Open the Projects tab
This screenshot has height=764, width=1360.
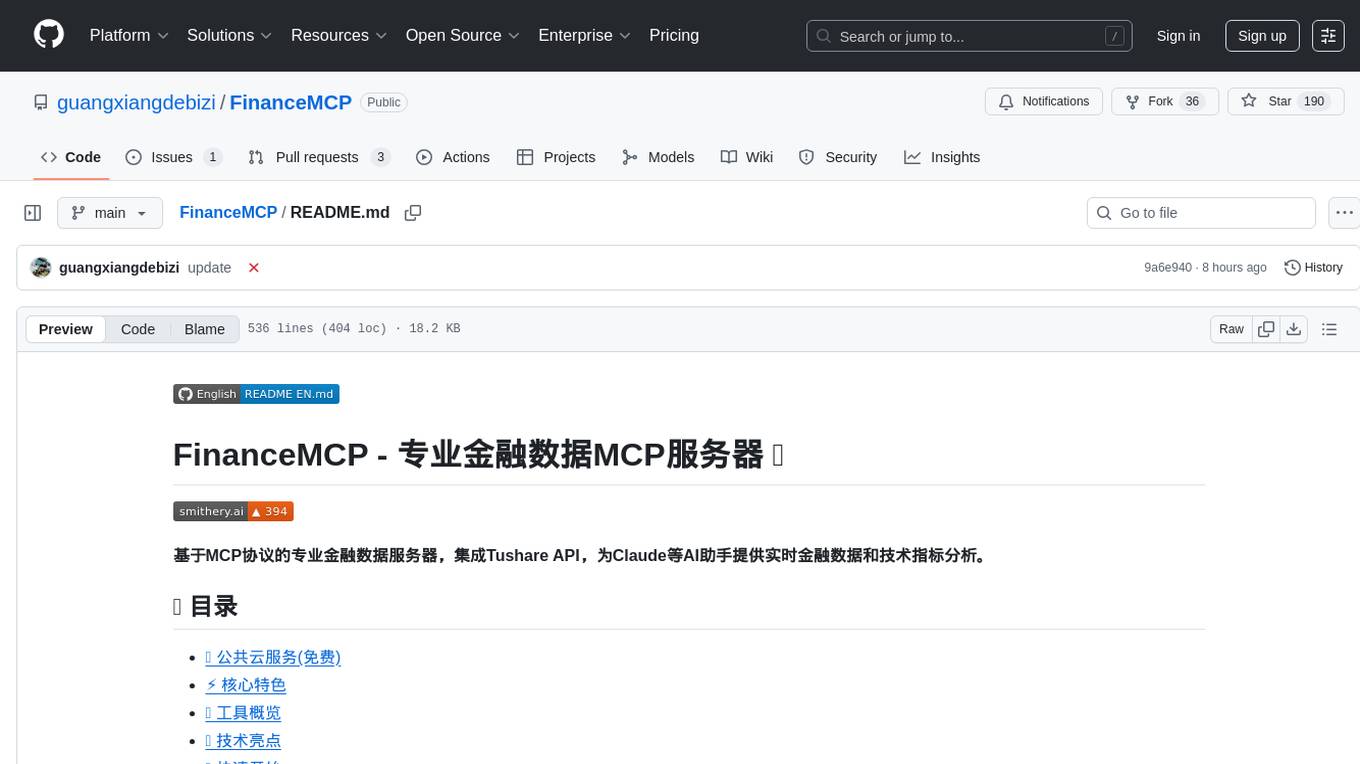point(556,157)
